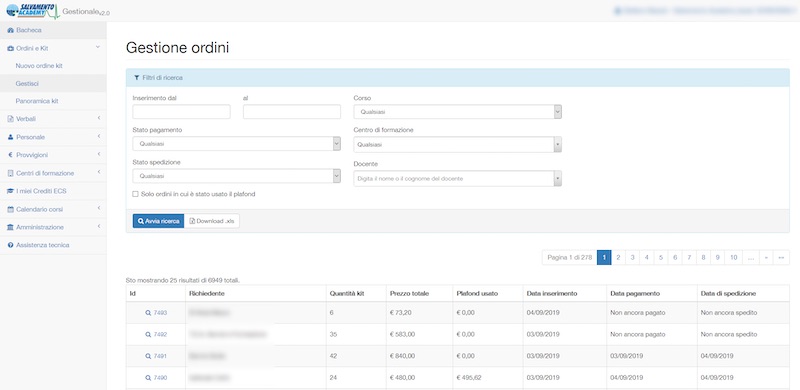Image resolution: width=800 pixels, height=390 pixels.
Task: Click Download .xls button
Action: (212, 221)
